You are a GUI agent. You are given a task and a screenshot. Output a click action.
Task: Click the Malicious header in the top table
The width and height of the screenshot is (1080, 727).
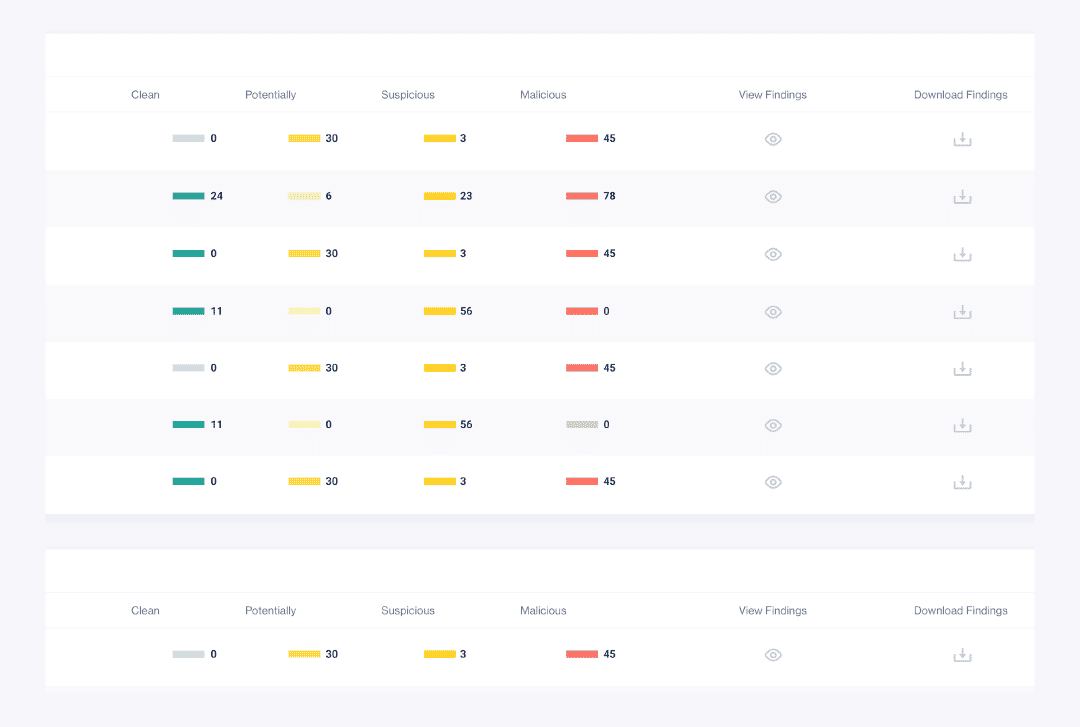coord(543,95)
